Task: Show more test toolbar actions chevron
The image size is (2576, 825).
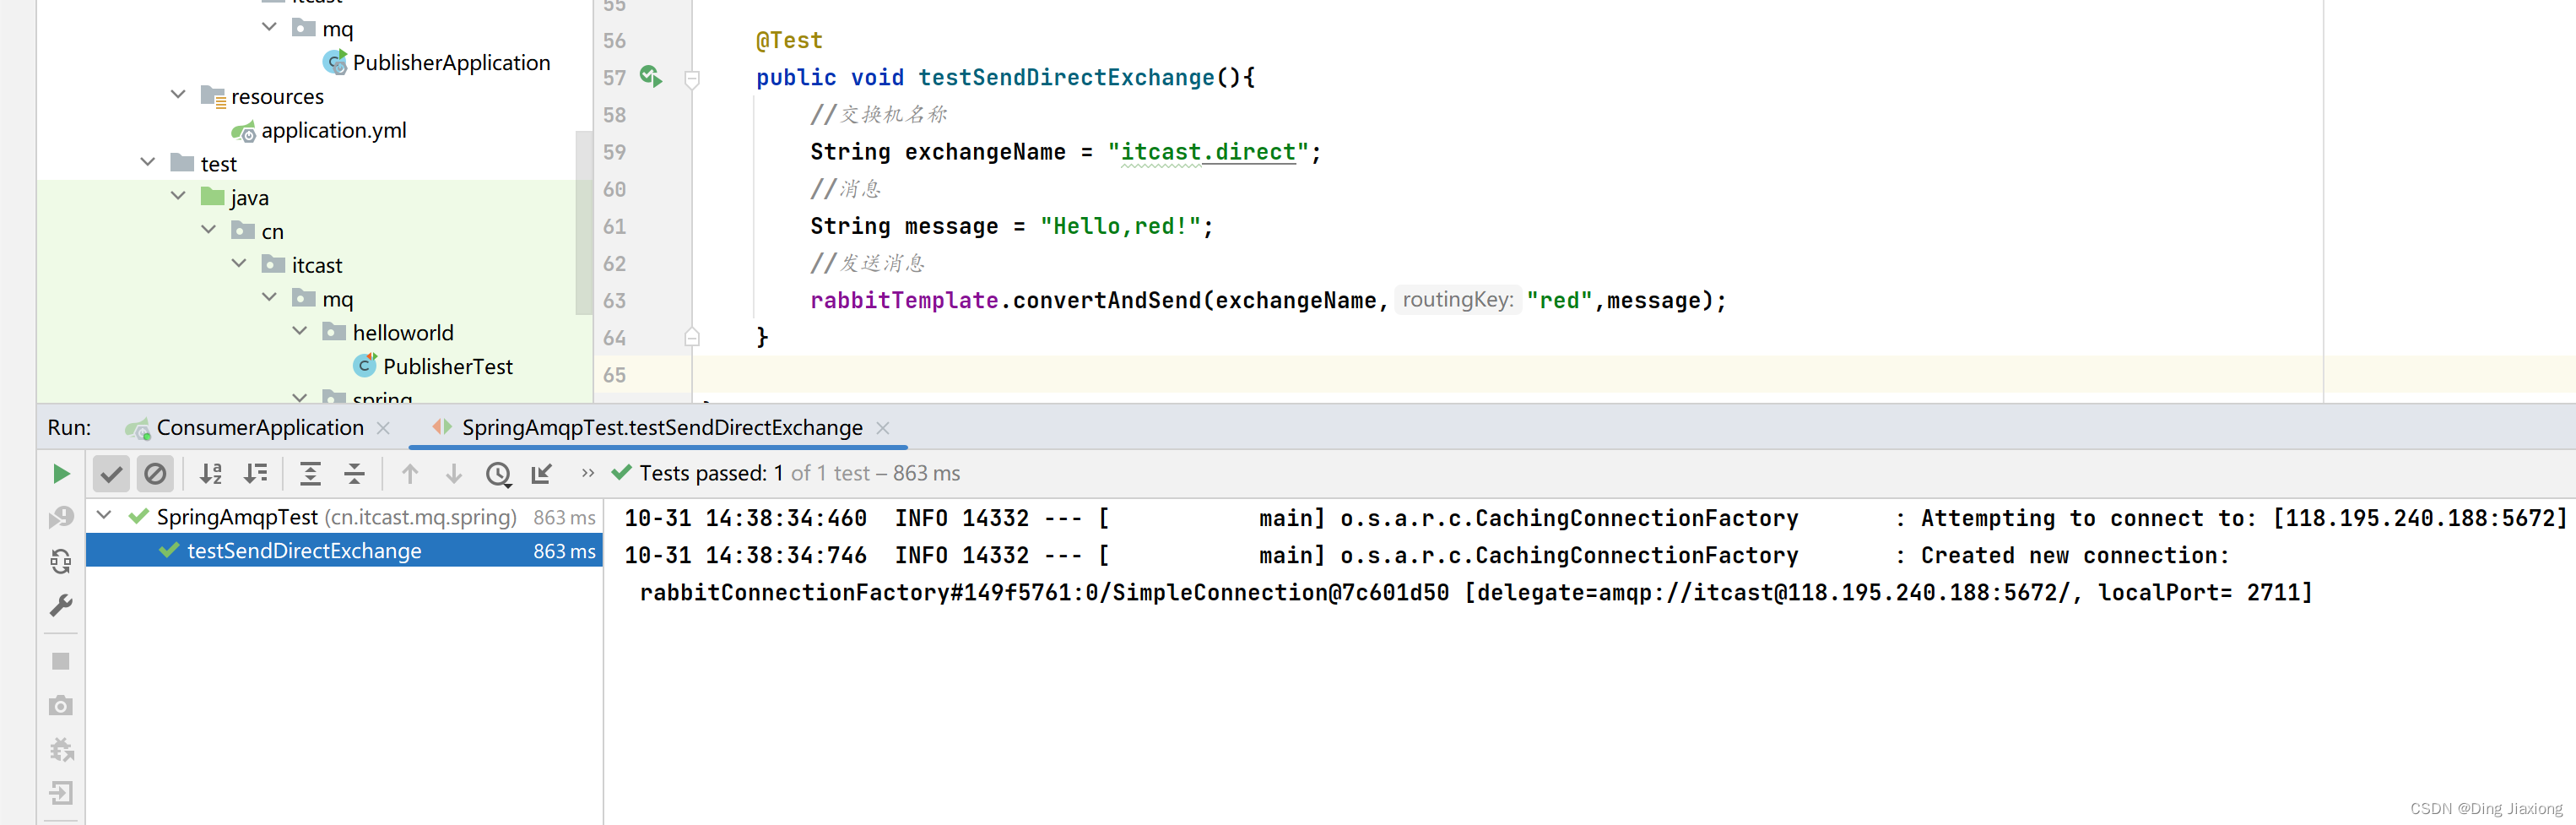Action: (x=588, y=473)
